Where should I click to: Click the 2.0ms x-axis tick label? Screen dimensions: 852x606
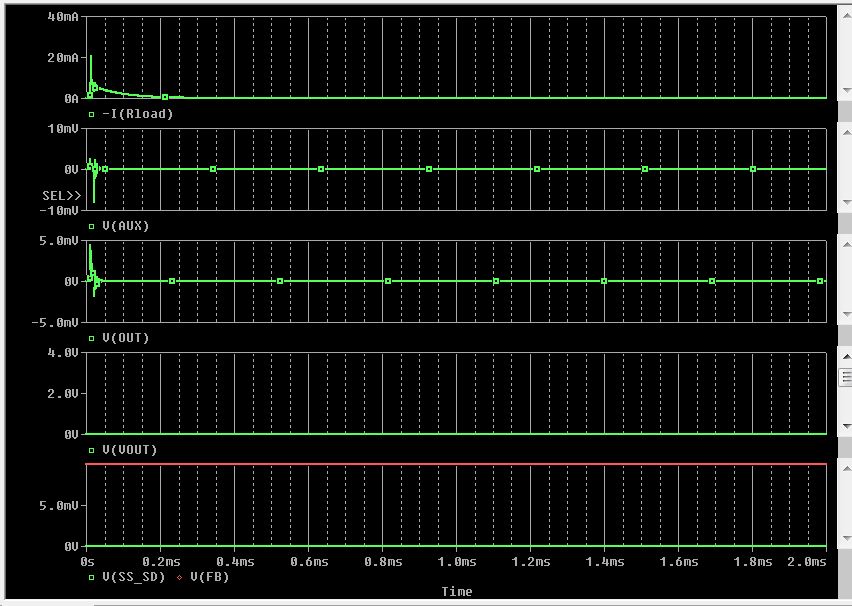click(x=807, y=561)
